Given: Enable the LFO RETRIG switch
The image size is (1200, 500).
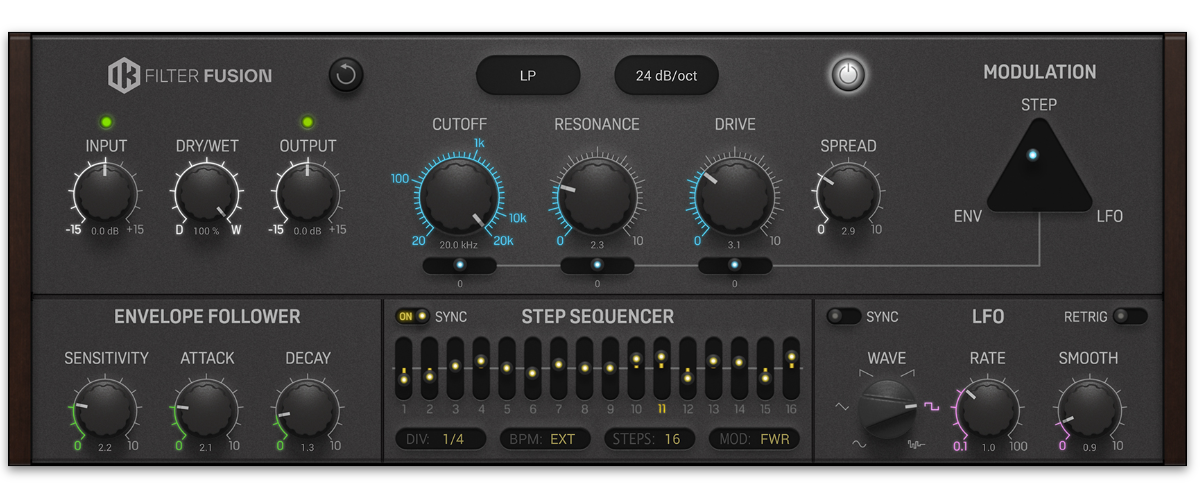Looking at the screenshot, I should [x=1130, y=316].
